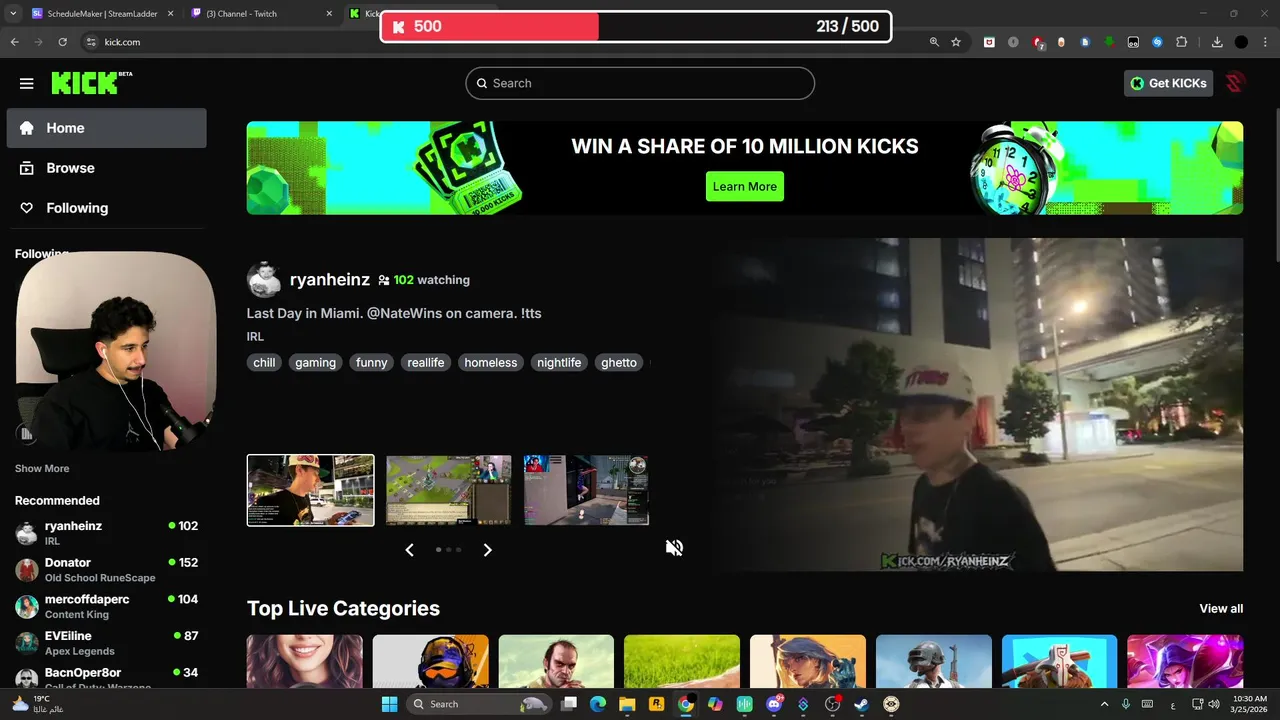The image size is (1280, 720).
Task: Go back in the browser
Action: (14, 42)
